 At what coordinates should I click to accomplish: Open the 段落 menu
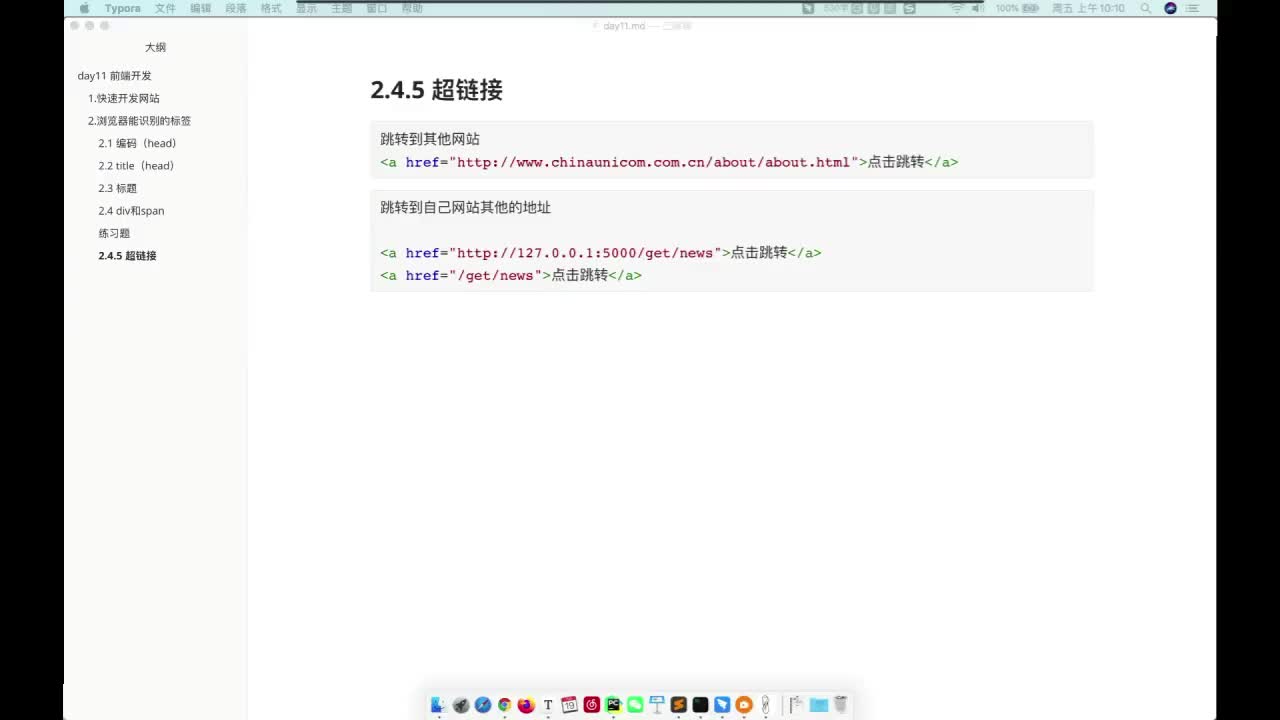click(x=236, y=8)
